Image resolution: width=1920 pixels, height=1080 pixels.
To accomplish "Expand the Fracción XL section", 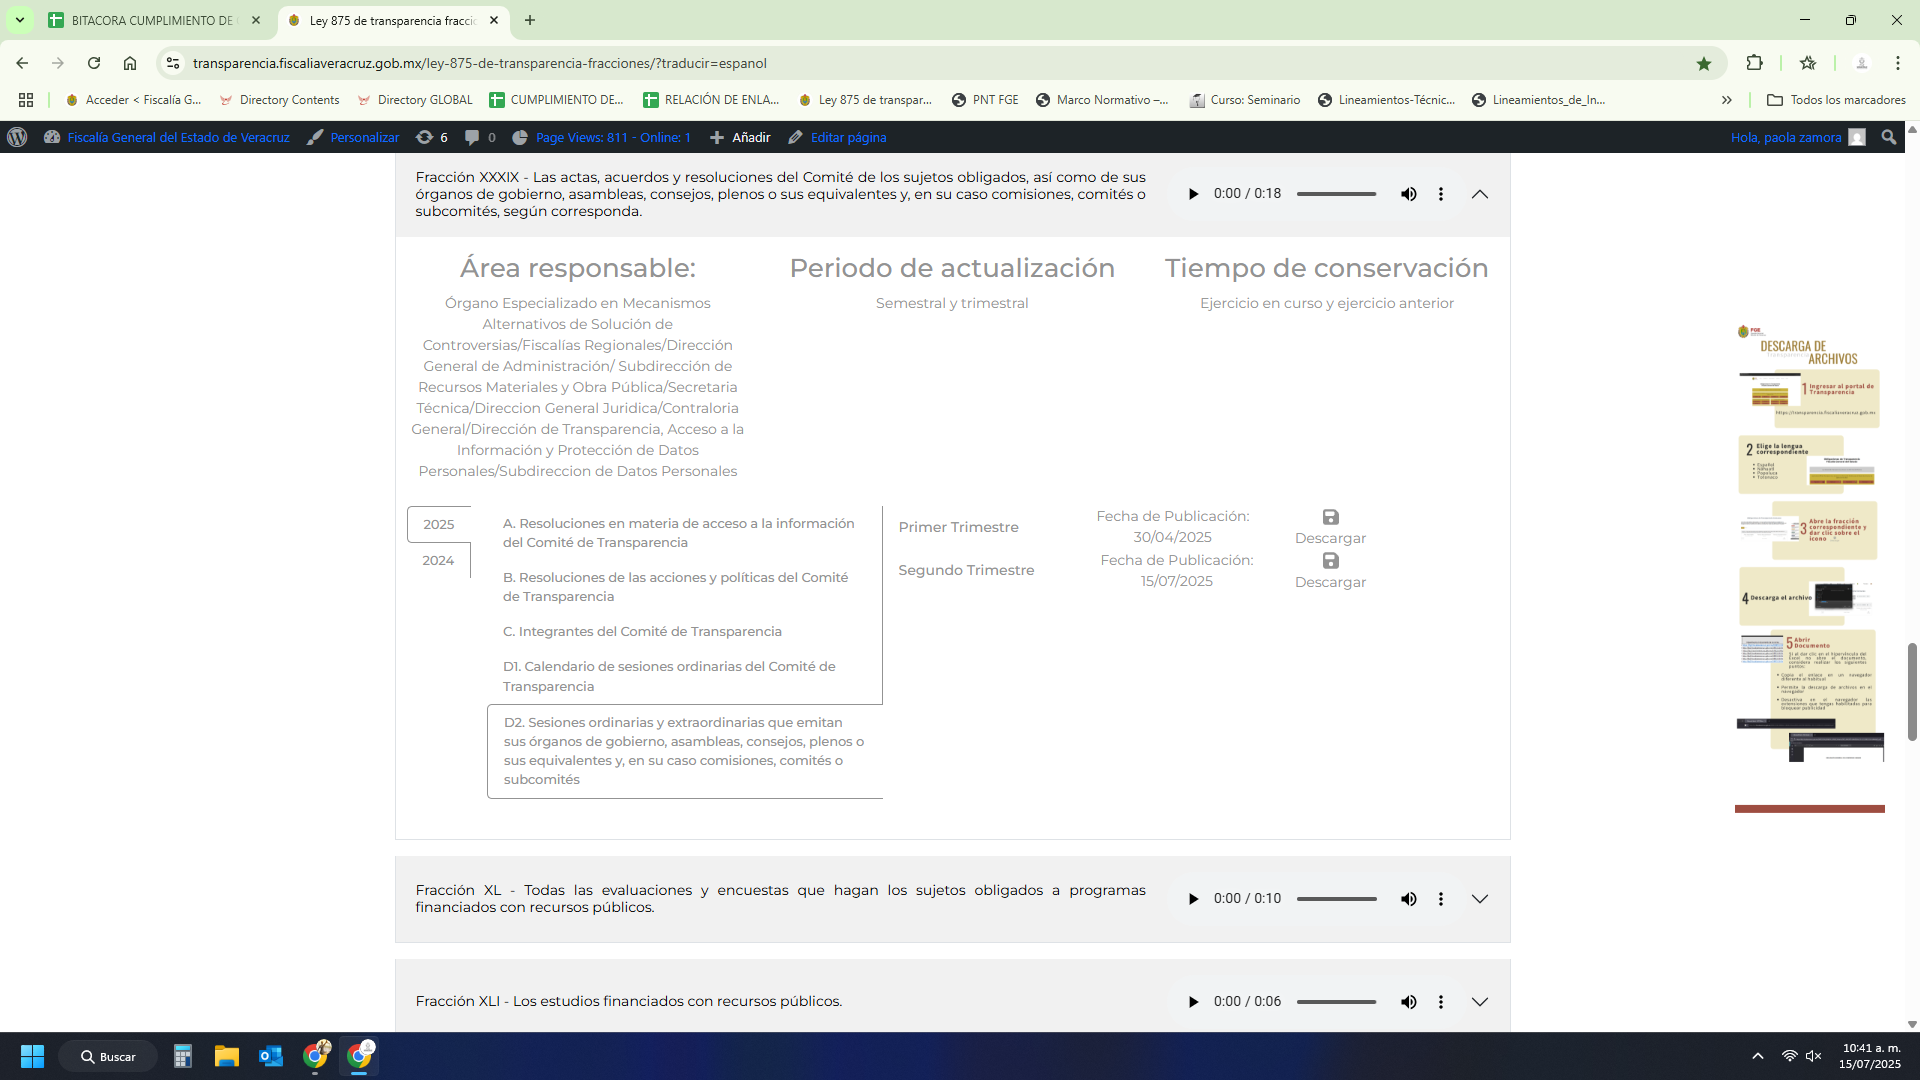I will coord(1480,899).
